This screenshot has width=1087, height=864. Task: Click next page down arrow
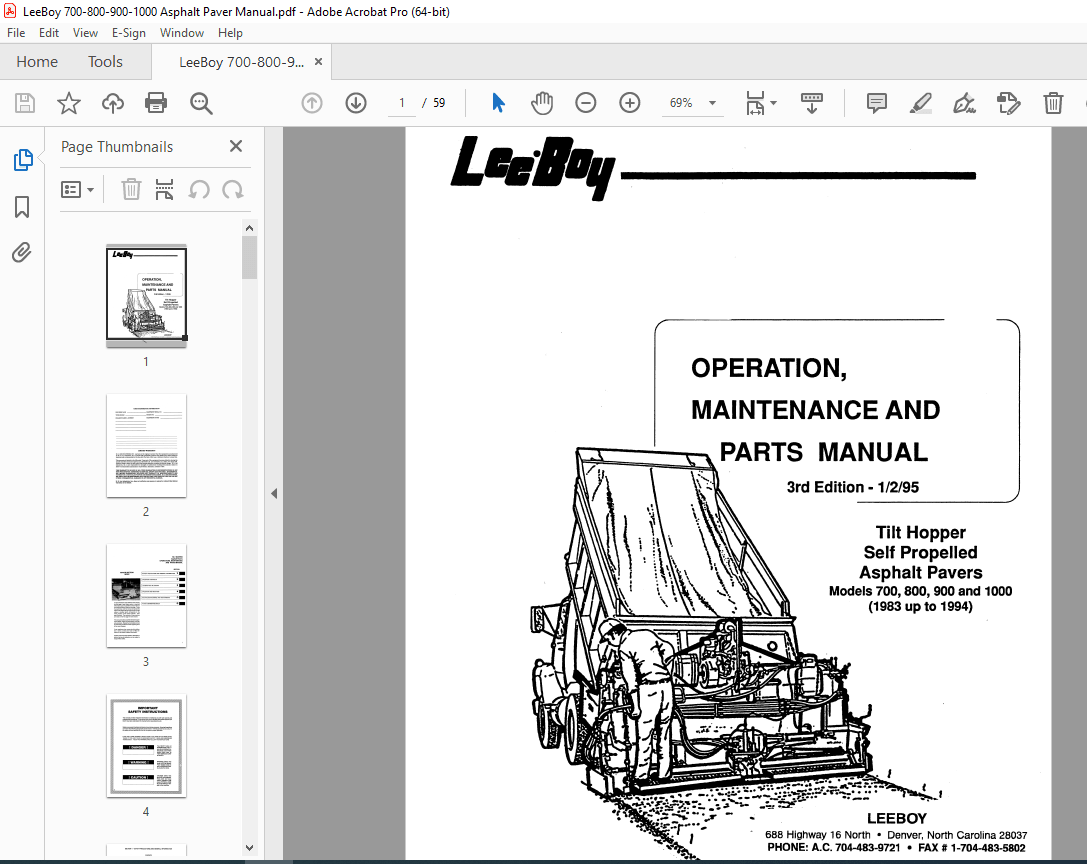point(355,103)
